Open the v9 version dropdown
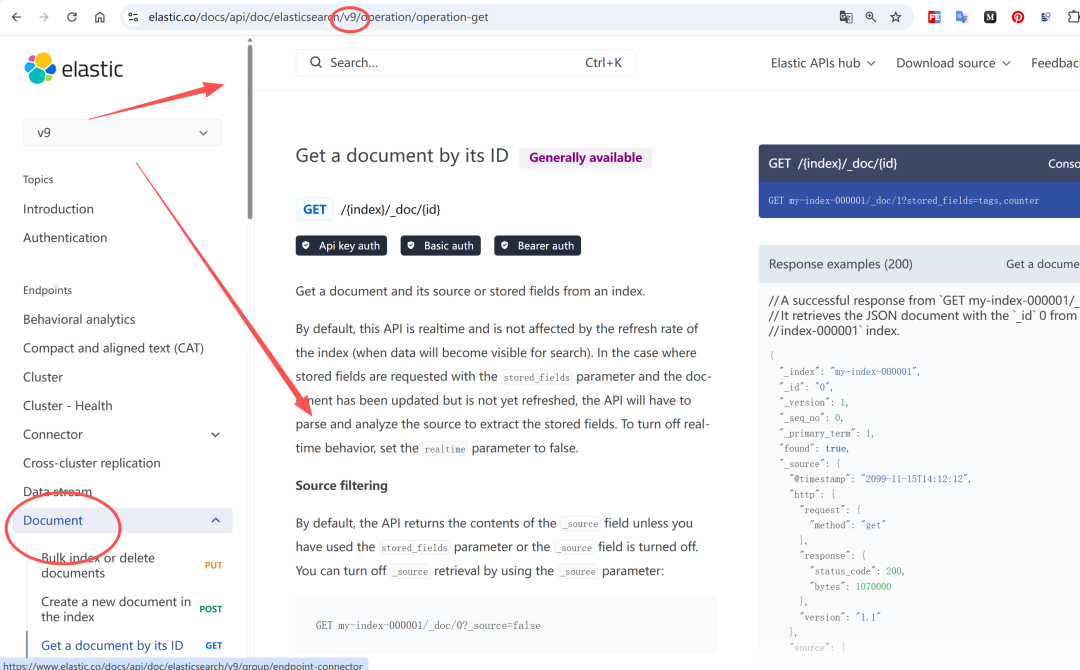1080x670 pixels. coord(123,133)
